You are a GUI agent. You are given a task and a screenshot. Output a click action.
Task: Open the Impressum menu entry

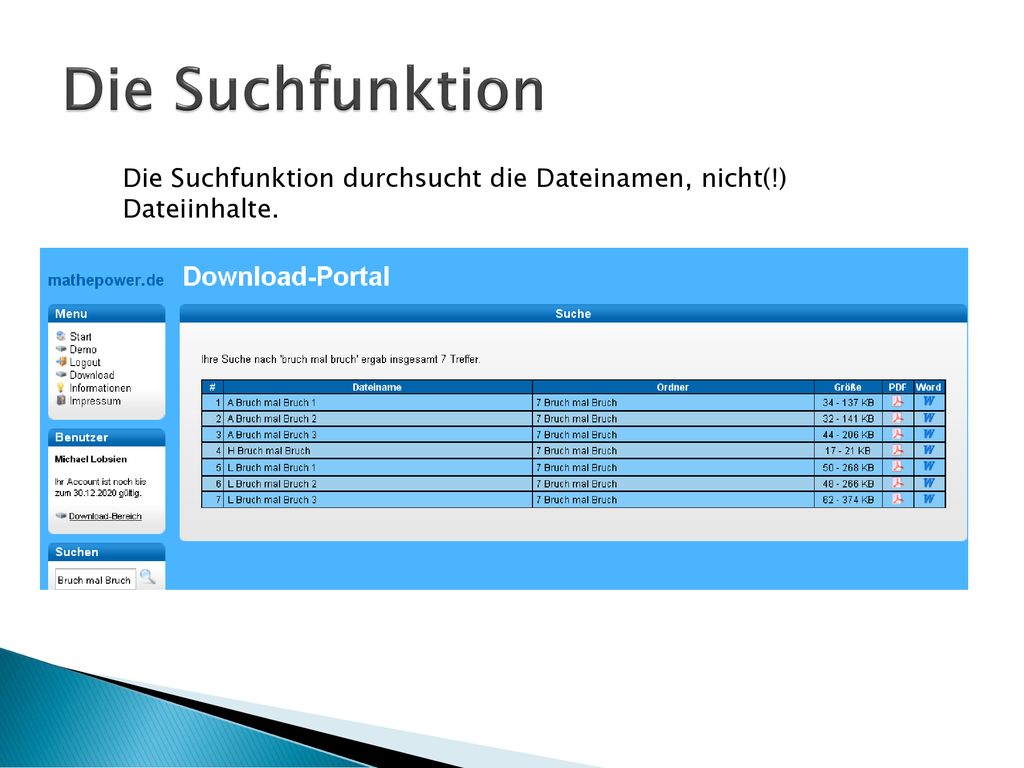click(95, 401)
